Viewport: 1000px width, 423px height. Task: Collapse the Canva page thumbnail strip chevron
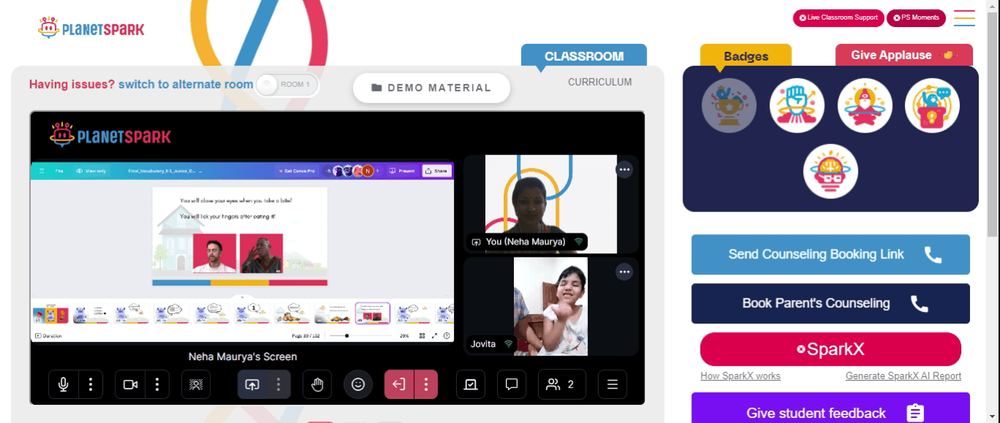242,297
